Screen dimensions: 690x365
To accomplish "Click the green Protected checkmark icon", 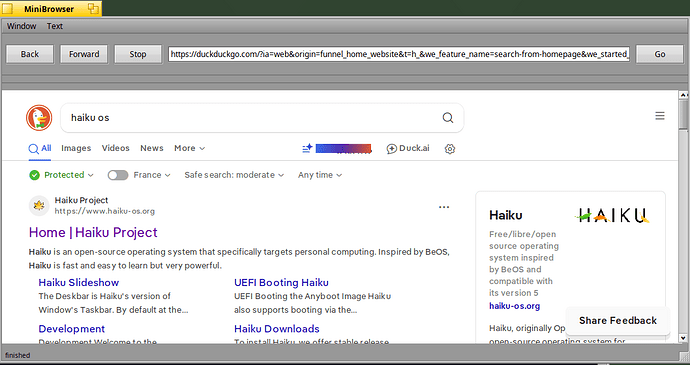I will coord(34,175).
